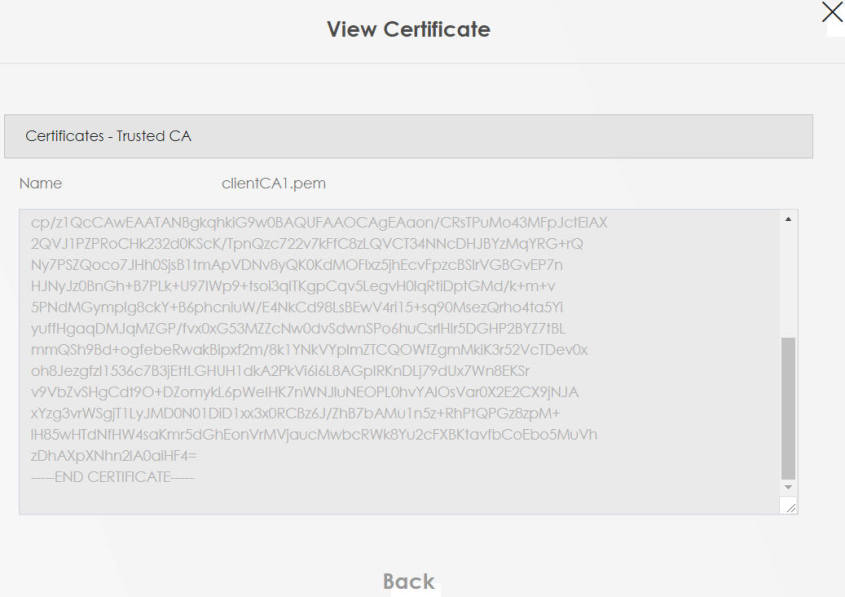Viewport: 845px width, 597px height.
Task: Click the scrollbar up arrow
Action: [789, 218]
